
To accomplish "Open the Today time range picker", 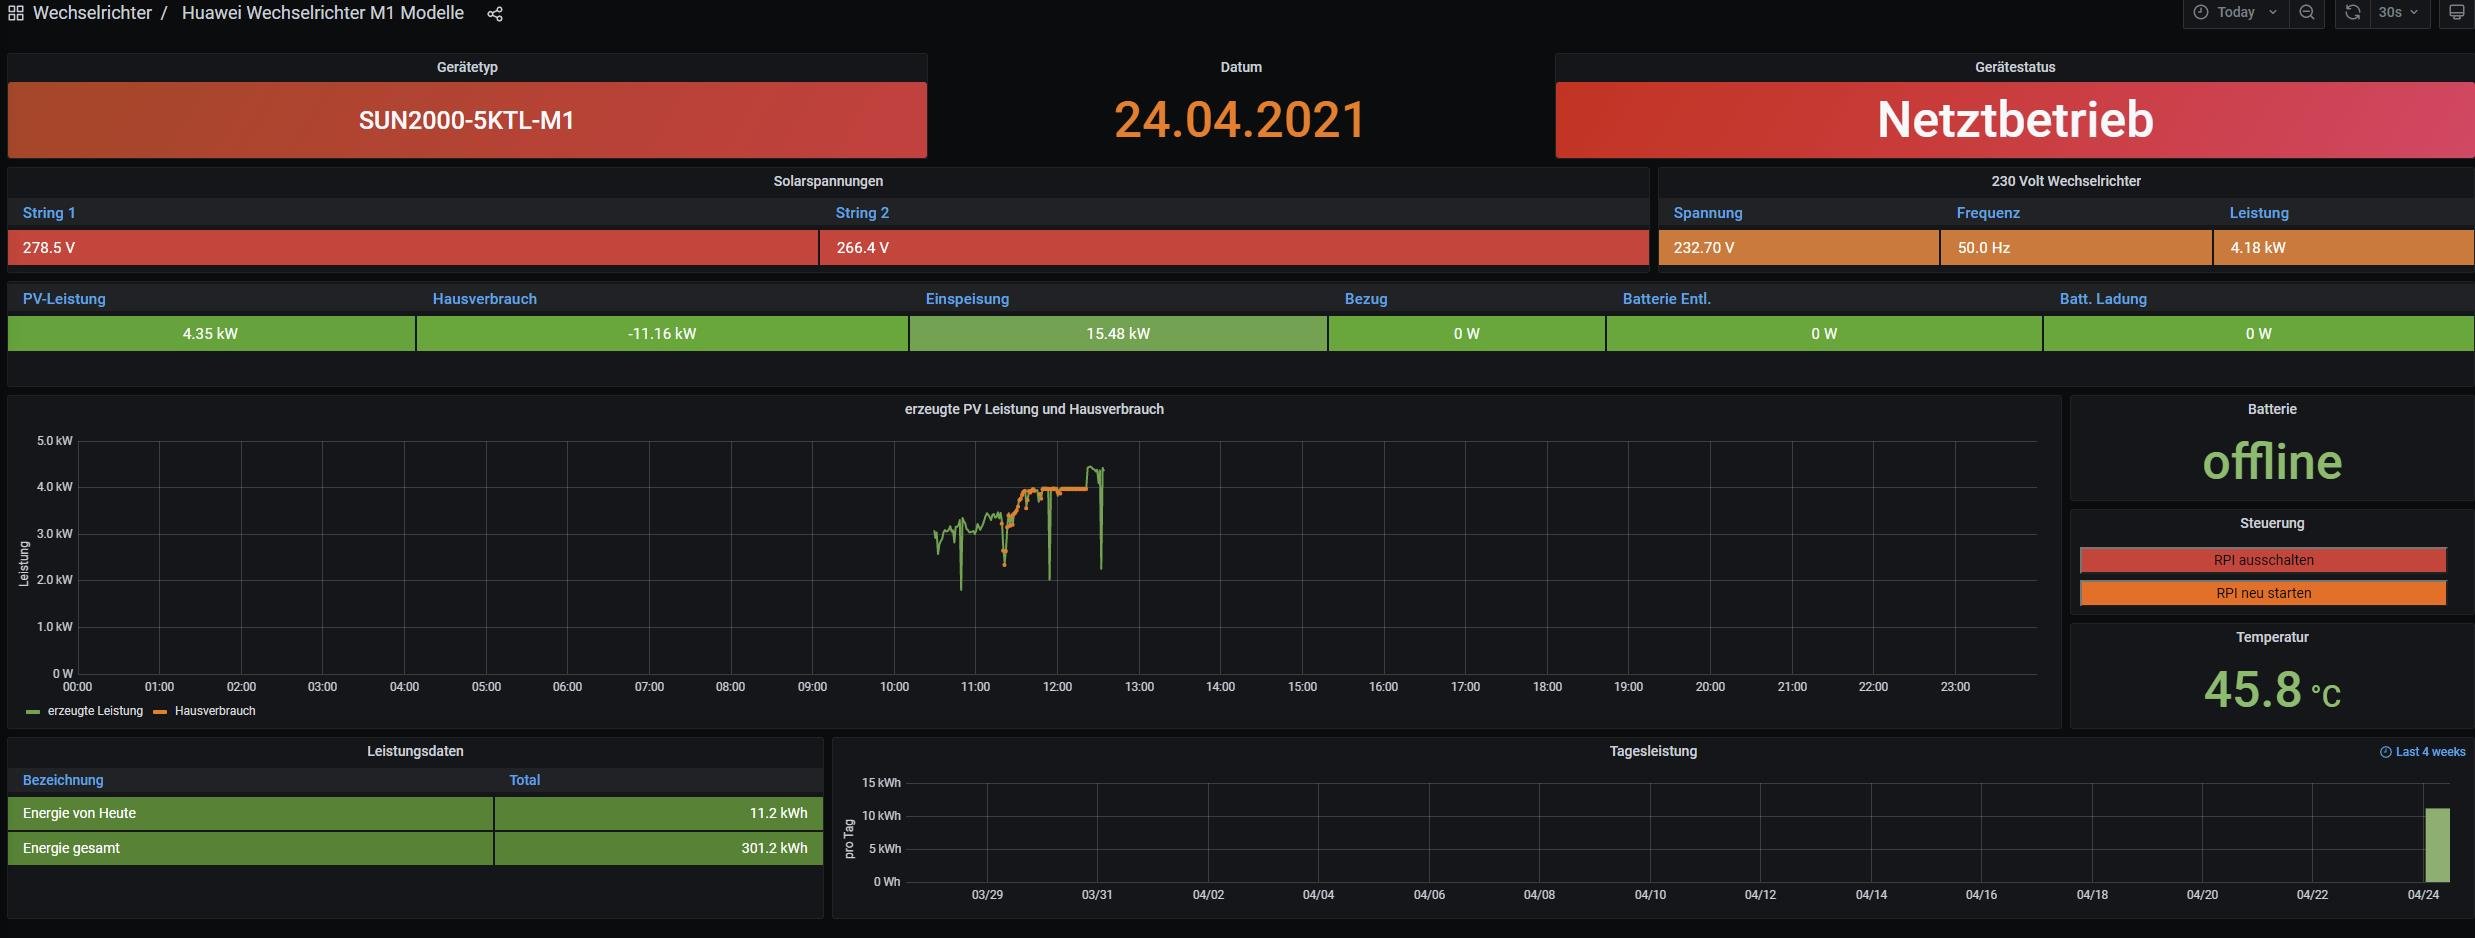I will (x=2236, y=13).
